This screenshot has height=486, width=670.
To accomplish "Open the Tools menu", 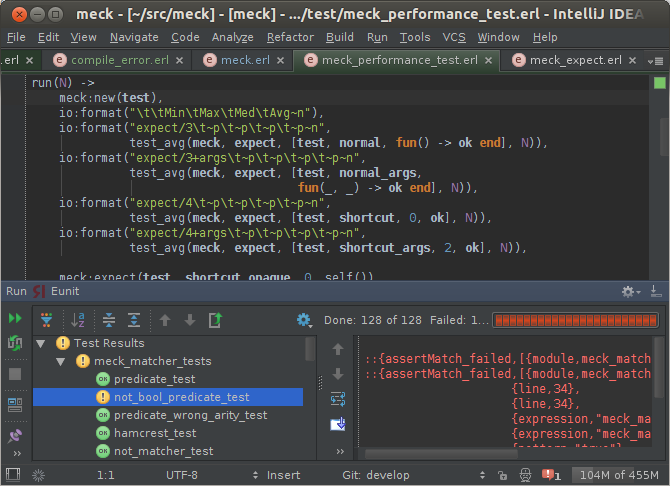I will click(414, 38).
